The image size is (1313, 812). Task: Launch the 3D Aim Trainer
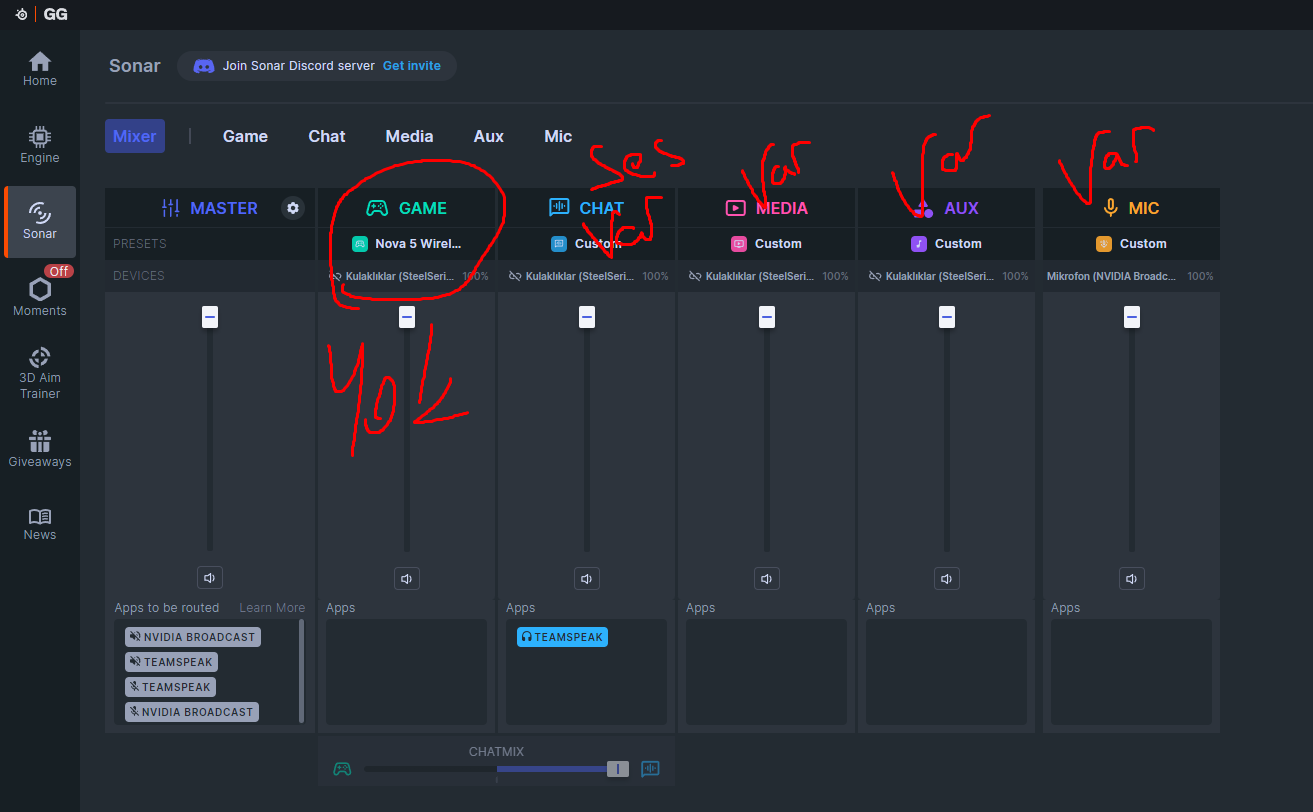pyautogui.click(x=40, y=373)
